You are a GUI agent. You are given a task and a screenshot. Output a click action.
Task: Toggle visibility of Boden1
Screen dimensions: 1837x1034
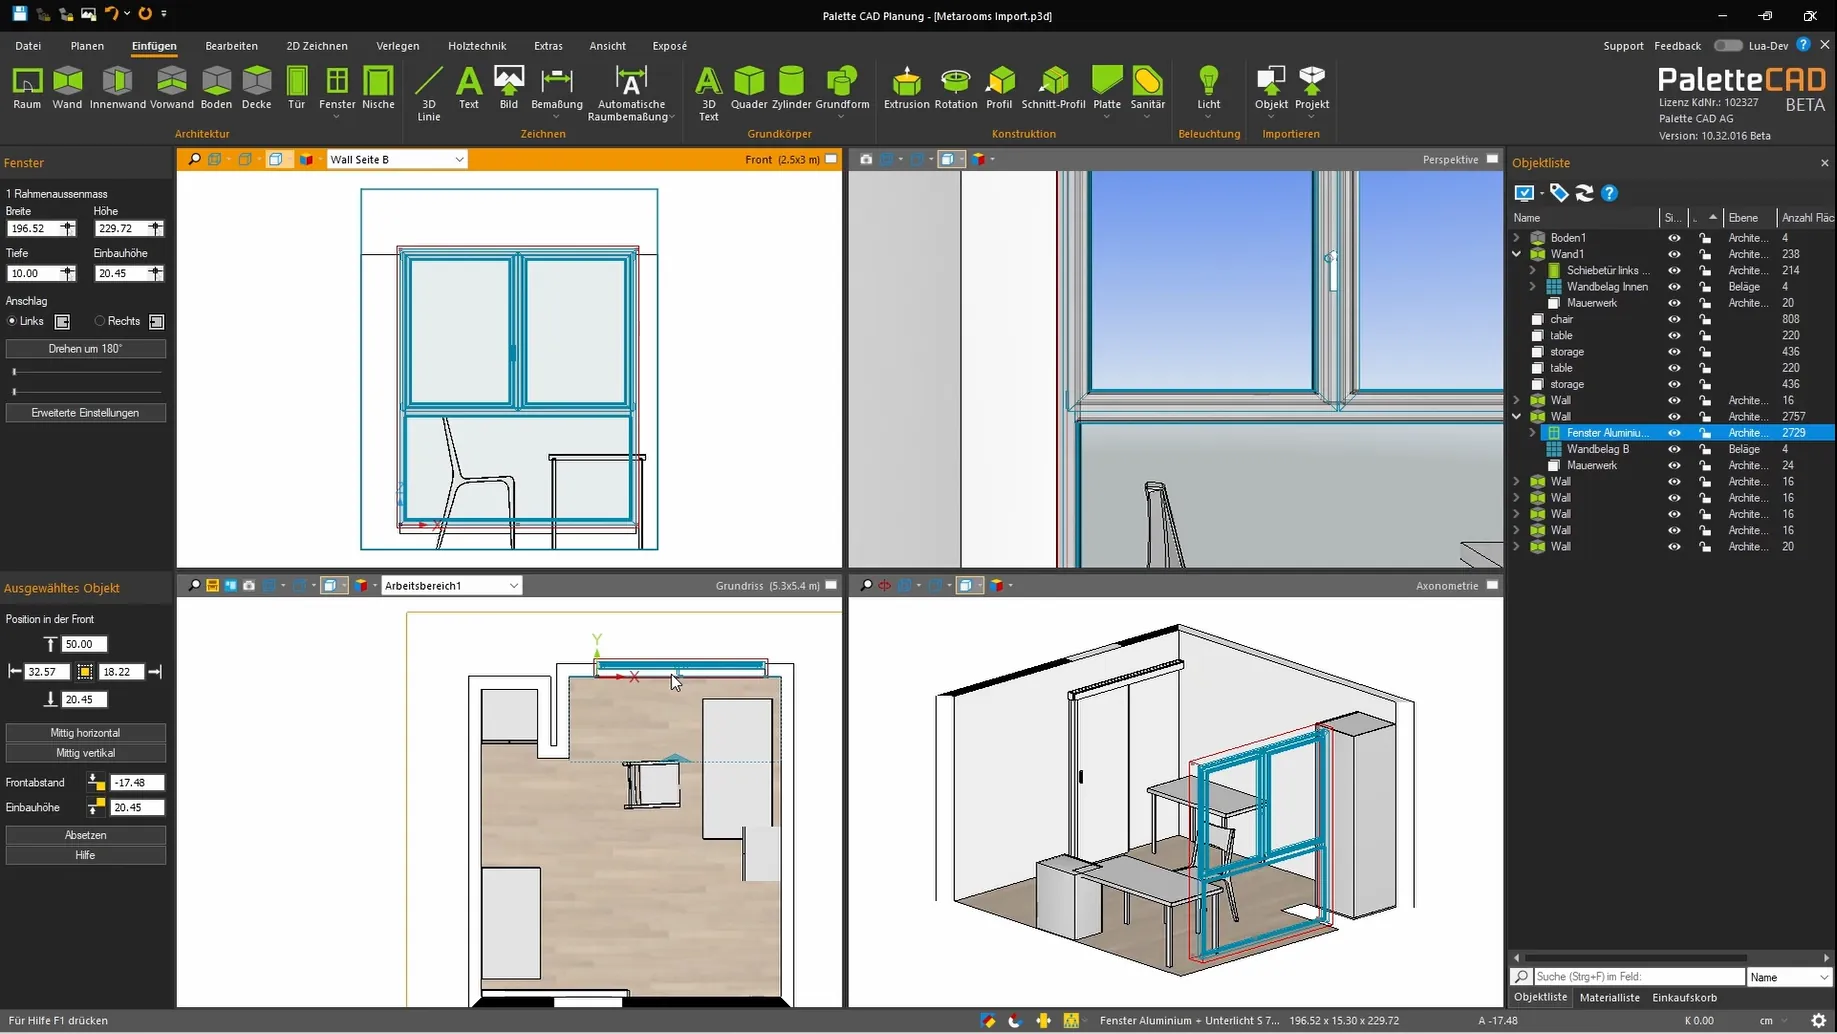(1674, 237)
